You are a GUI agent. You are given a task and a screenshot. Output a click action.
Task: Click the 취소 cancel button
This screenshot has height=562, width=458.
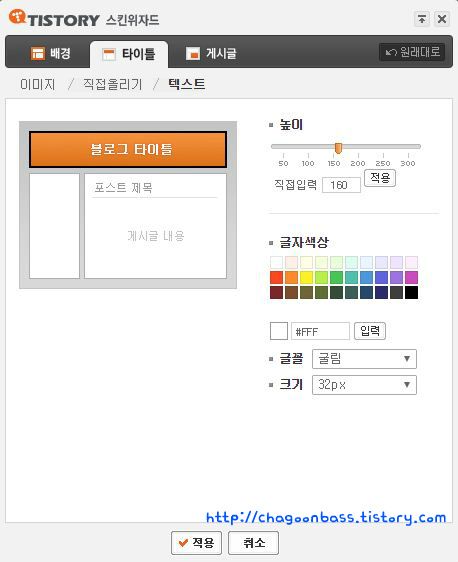[253, 543]
